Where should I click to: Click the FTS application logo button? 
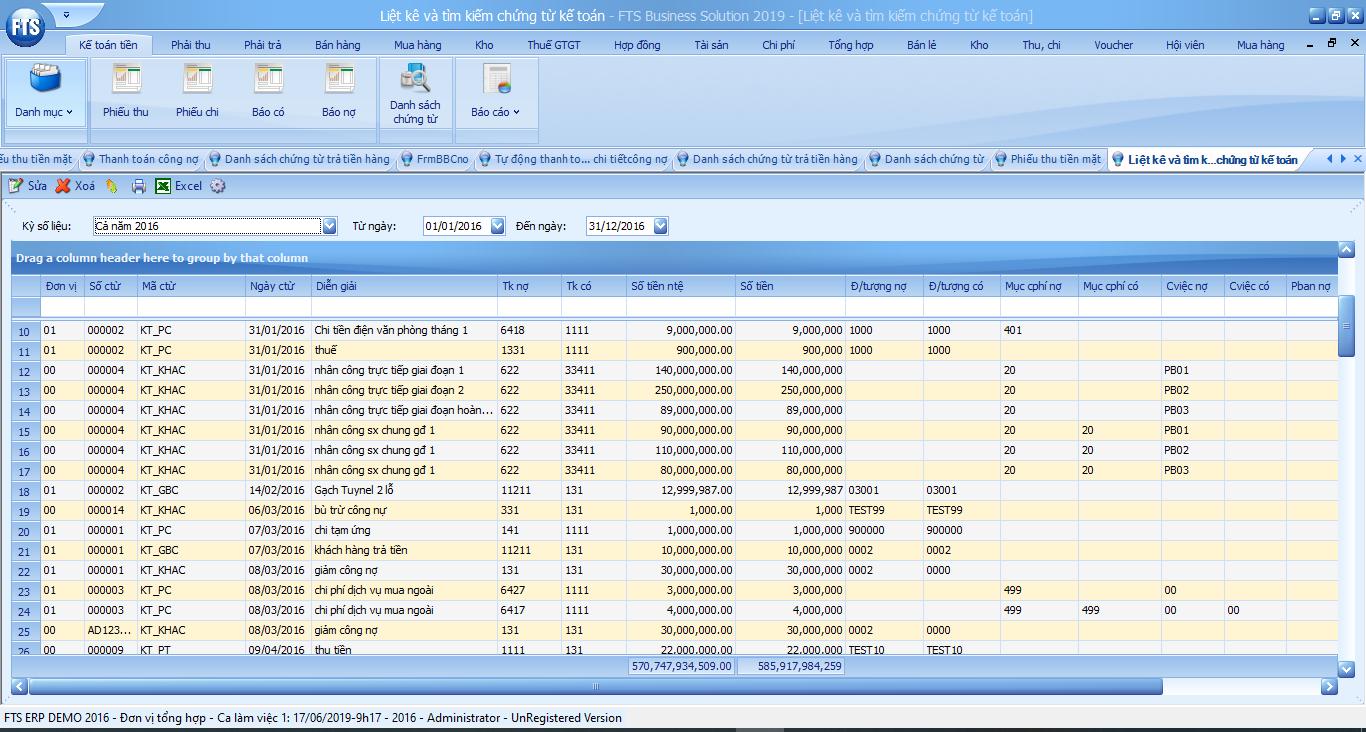pyautogui.click(x=24, y=26)
